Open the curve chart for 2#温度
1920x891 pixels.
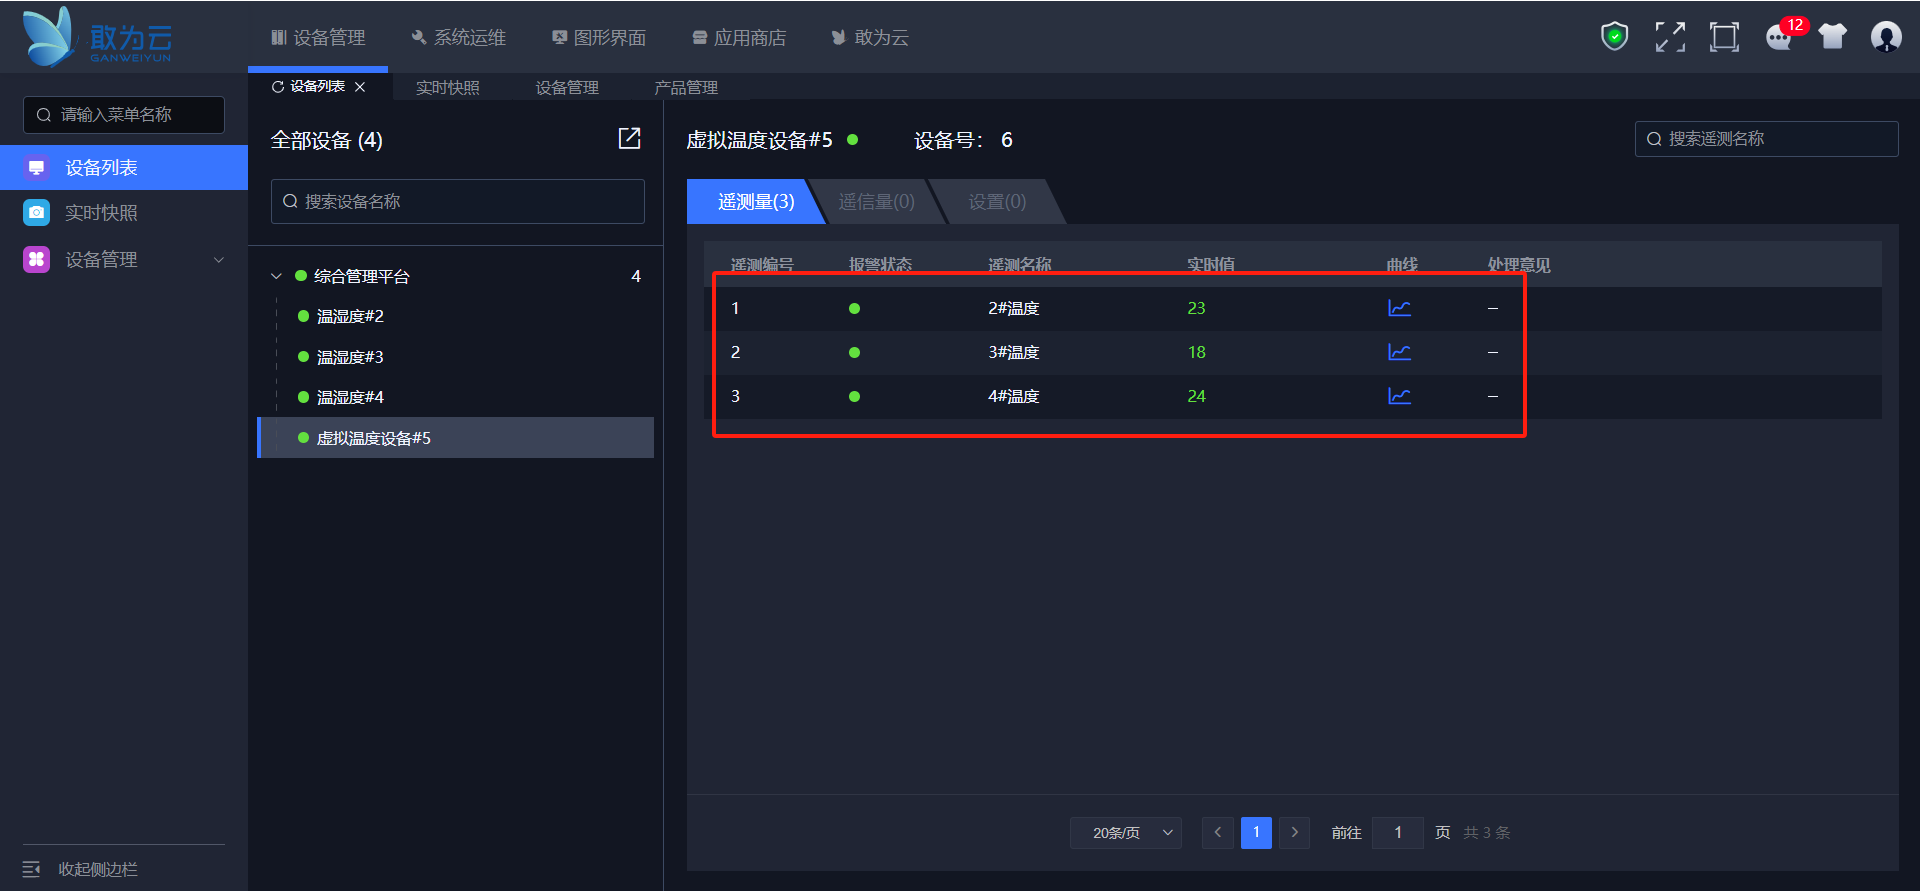tap(1399, 308)
